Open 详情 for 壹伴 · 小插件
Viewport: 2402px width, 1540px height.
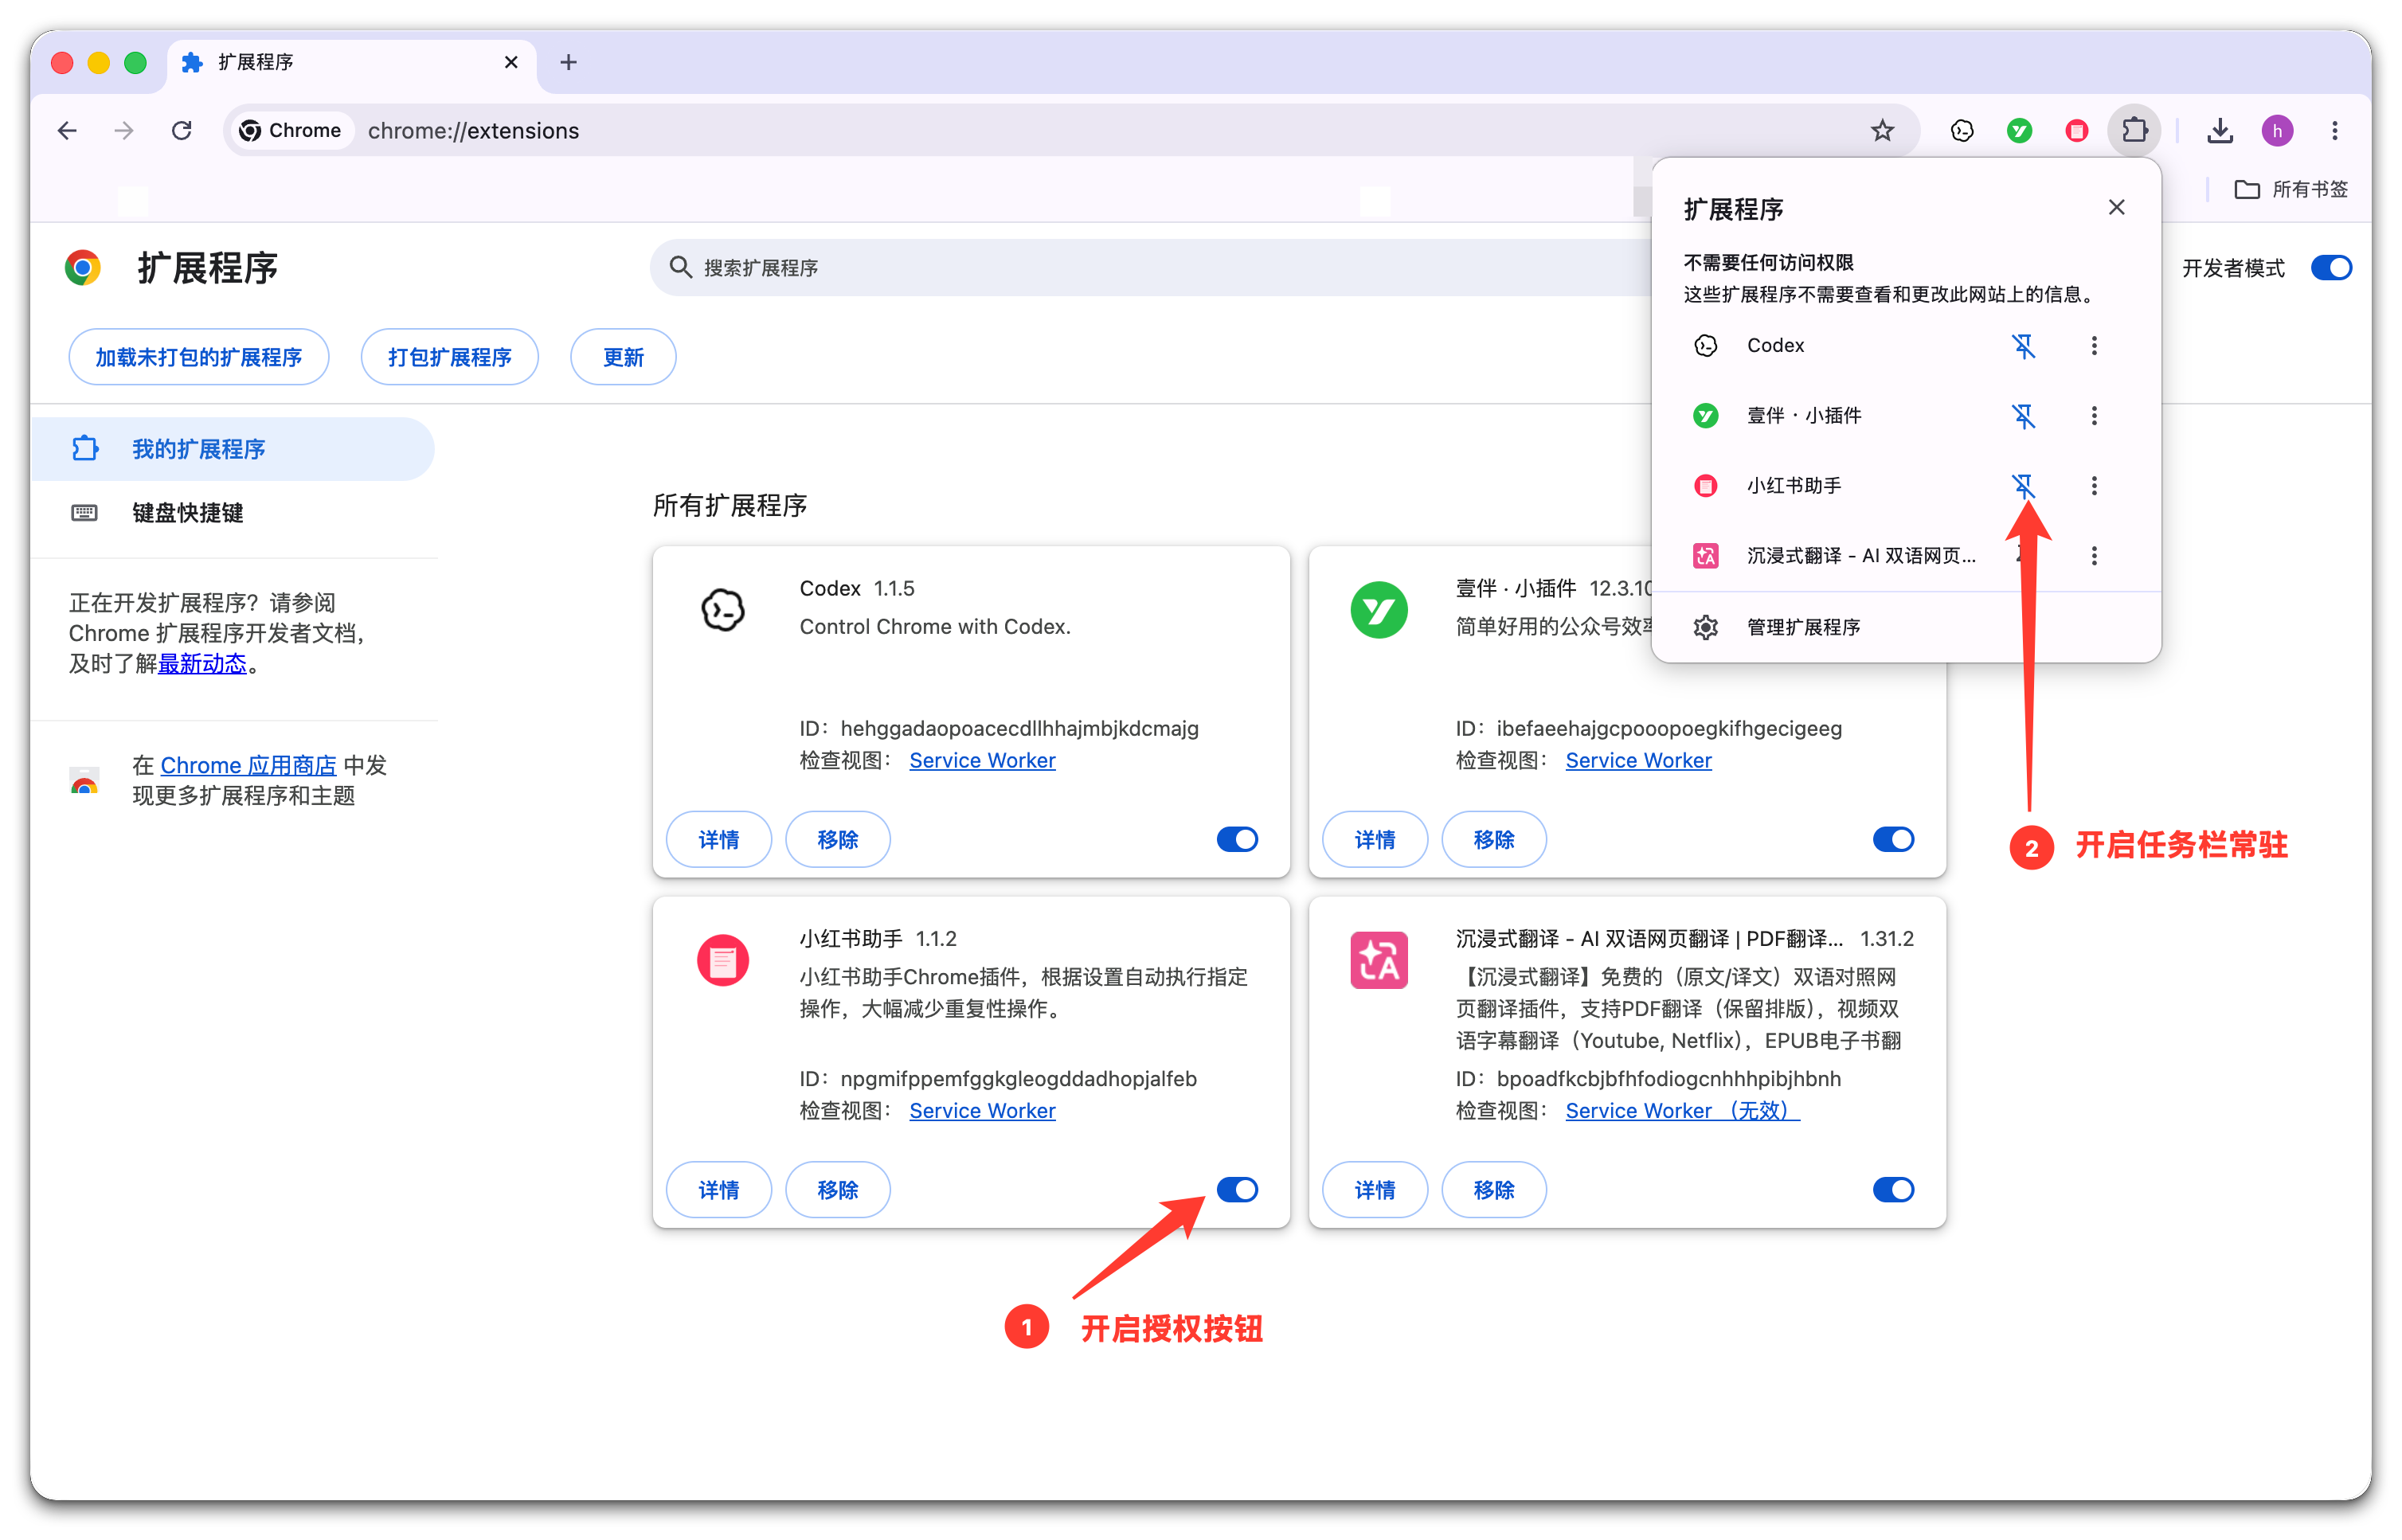pyautogui.click(x=1374, y=839)
